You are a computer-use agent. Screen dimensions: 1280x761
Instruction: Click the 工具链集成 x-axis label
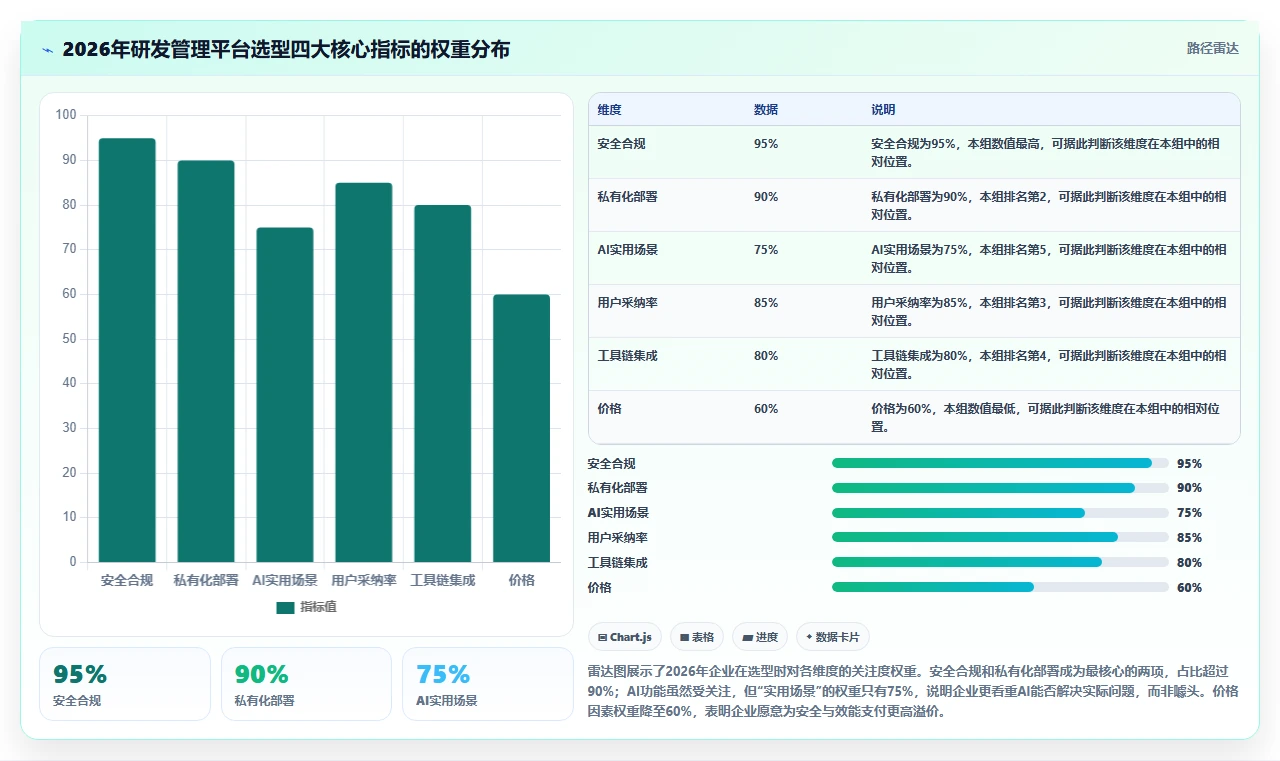coord(443,580)
